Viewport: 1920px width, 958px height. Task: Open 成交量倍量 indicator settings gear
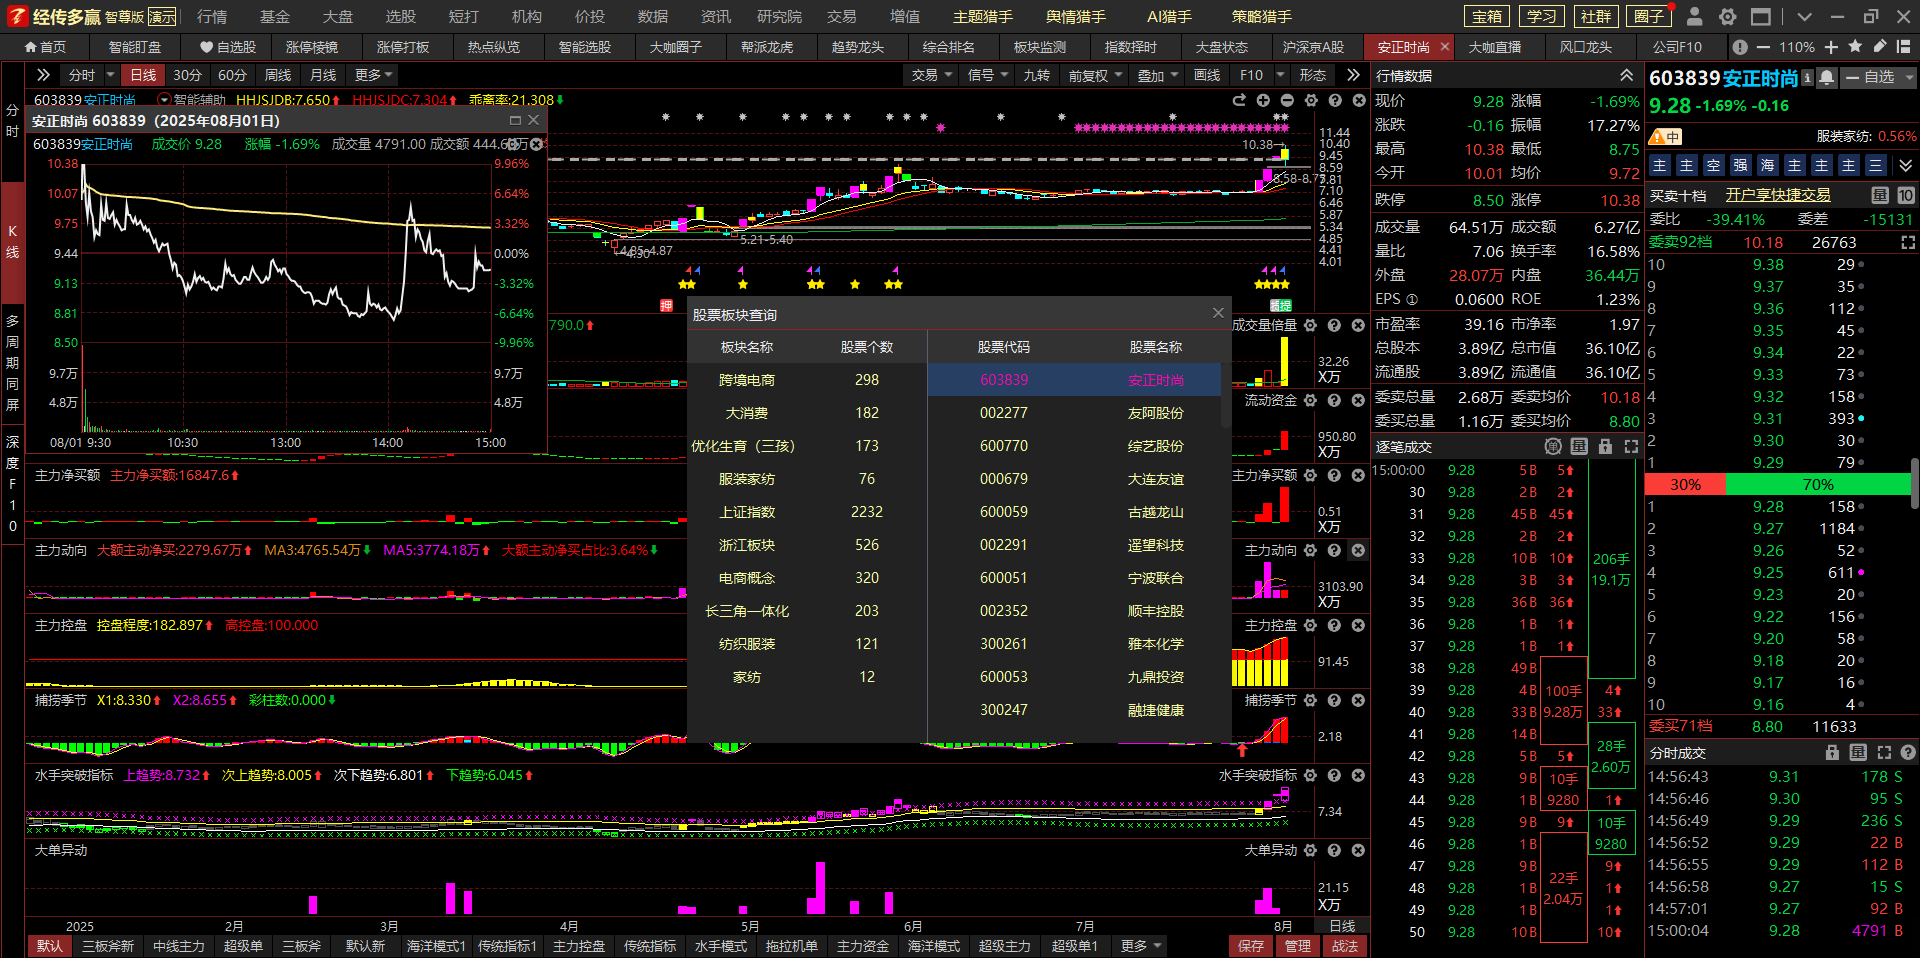[x=1310, y=325]
